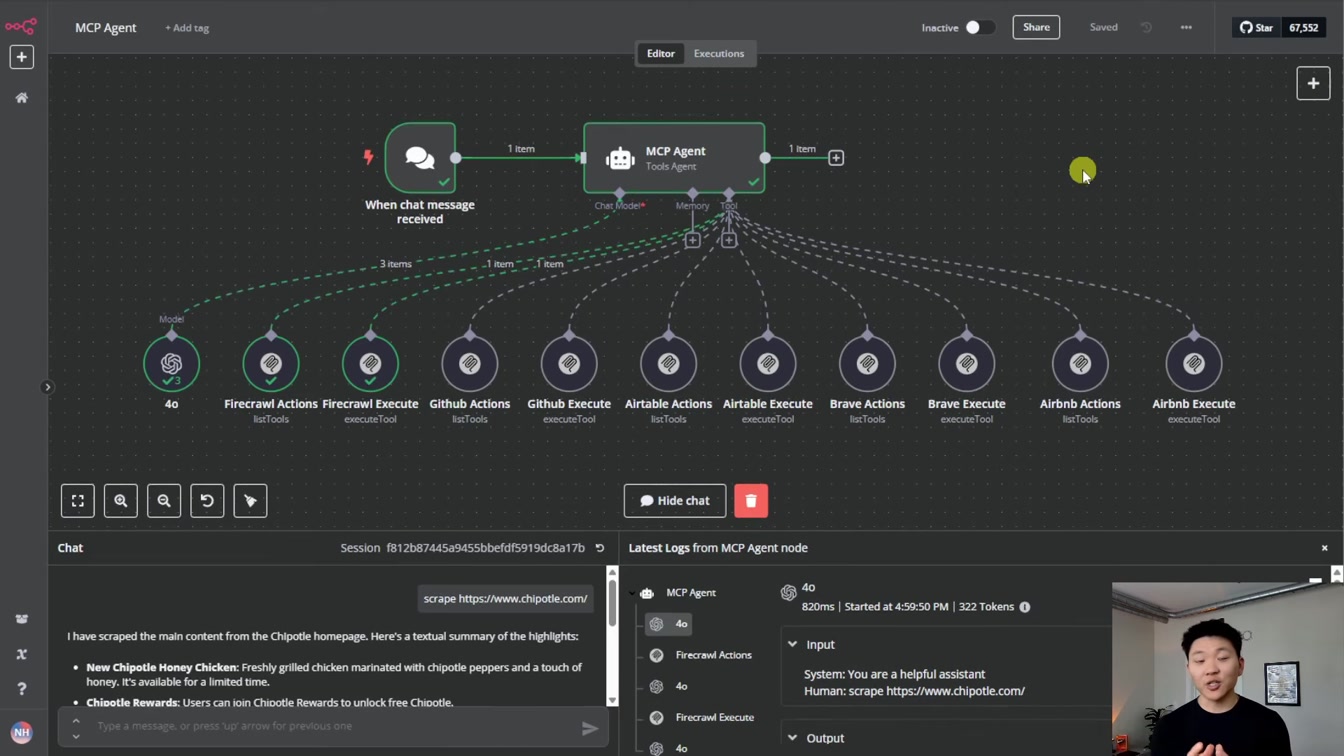Click the chat message input field
The height and width of the screenshot is (756, 1344).
335,726
